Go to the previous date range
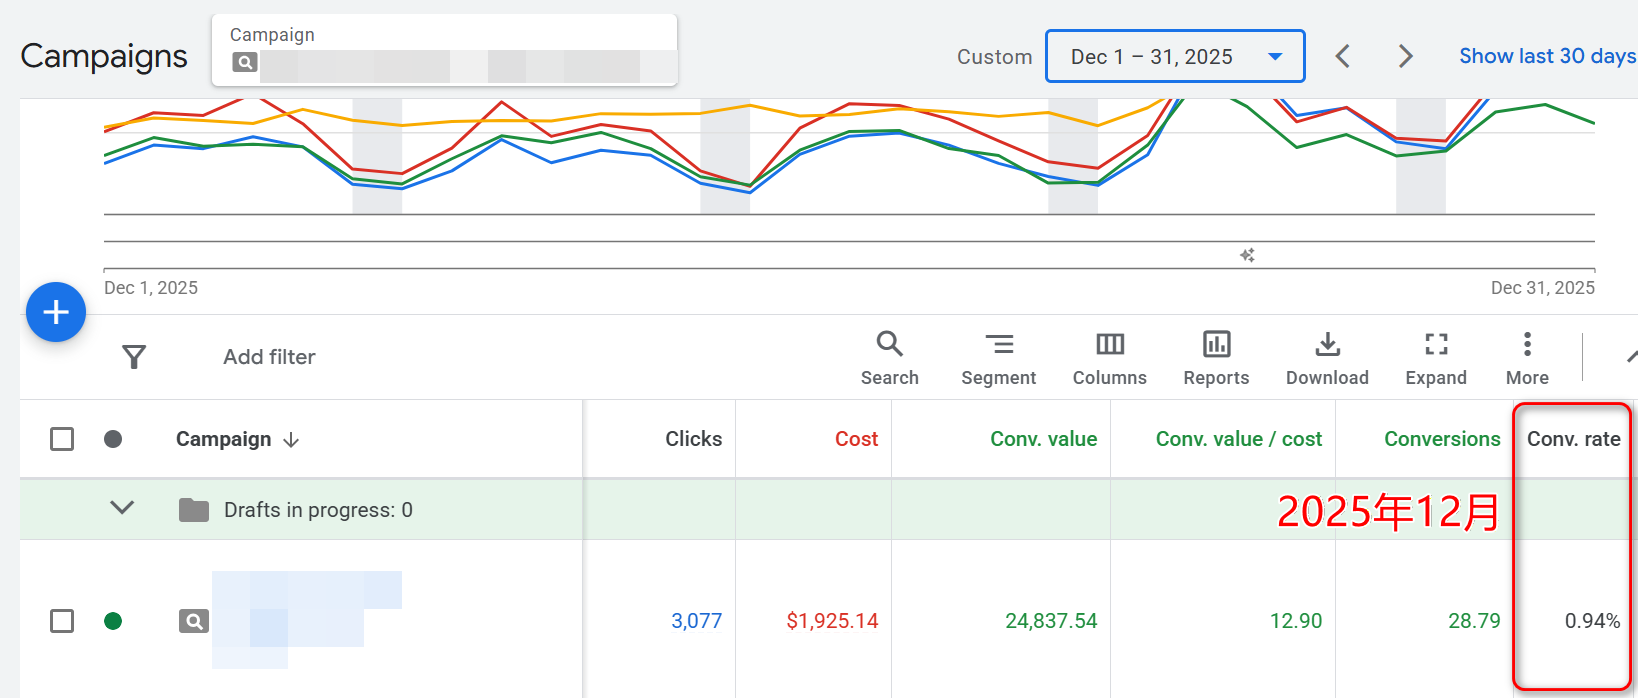This screenshot has height=698, width=1638. click(1343, 56)
